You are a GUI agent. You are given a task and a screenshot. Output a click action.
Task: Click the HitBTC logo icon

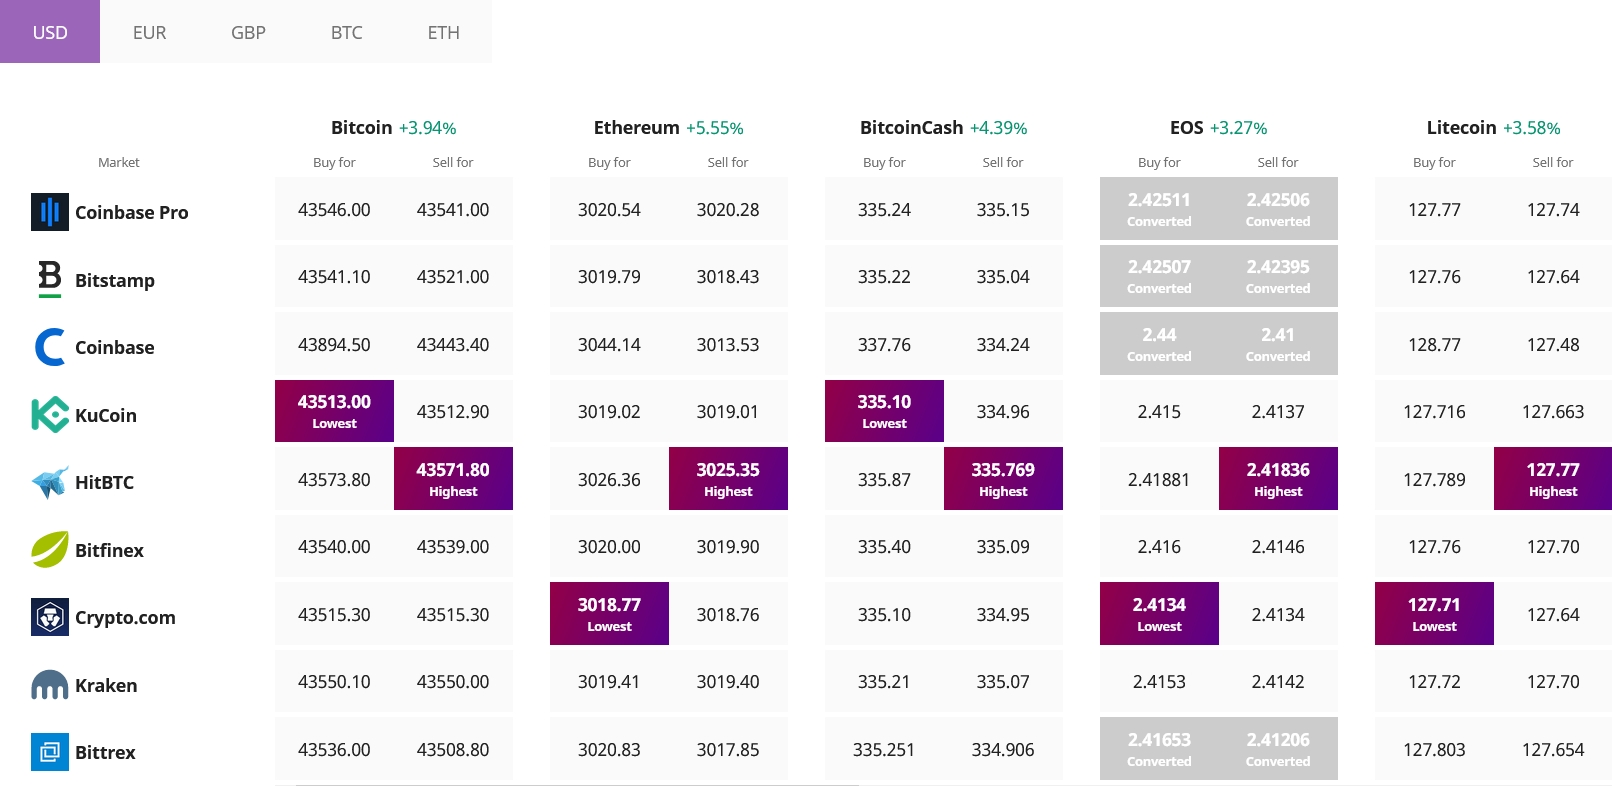(x=50, y=482)
